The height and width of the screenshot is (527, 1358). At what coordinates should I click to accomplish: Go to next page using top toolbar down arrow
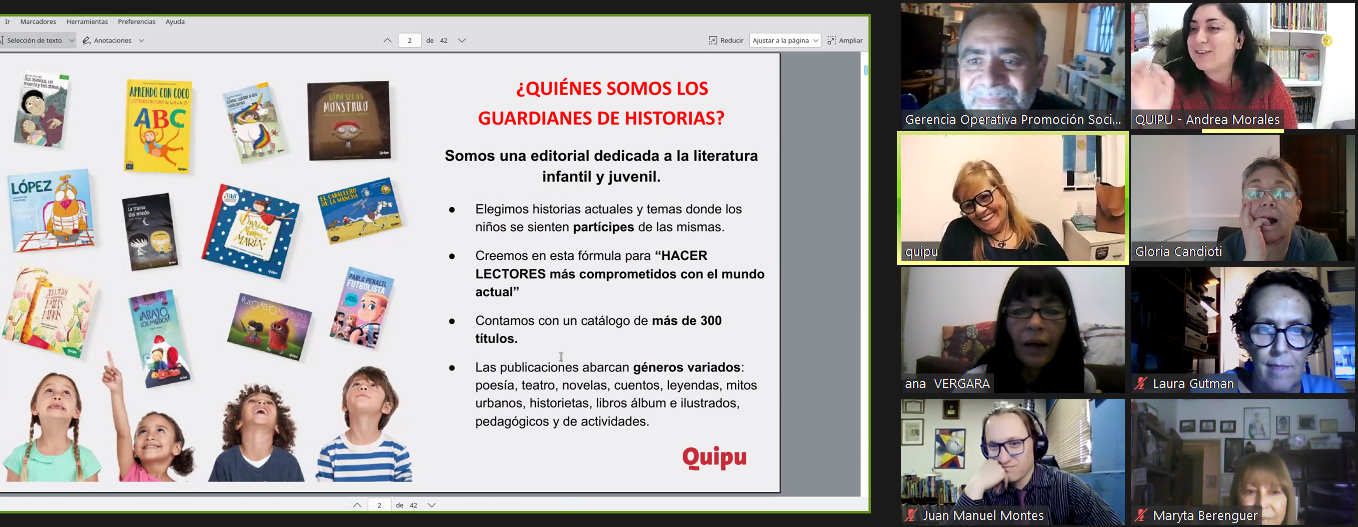462,41
